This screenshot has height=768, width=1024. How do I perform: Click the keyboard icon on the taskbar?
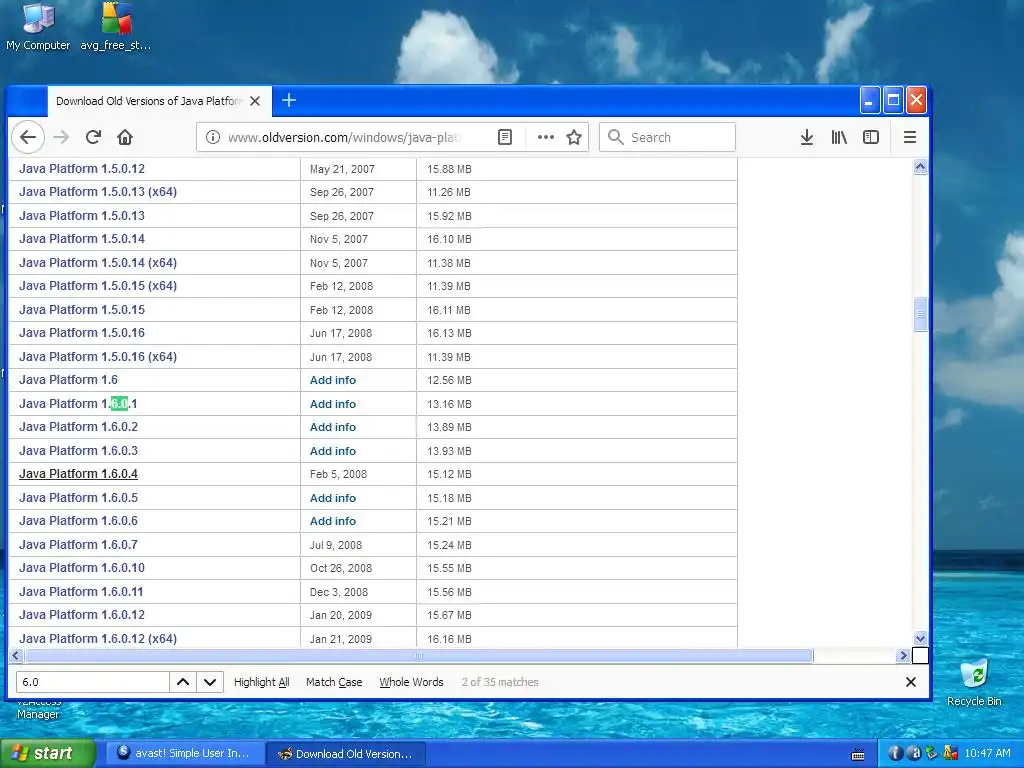tap(858, 755)
